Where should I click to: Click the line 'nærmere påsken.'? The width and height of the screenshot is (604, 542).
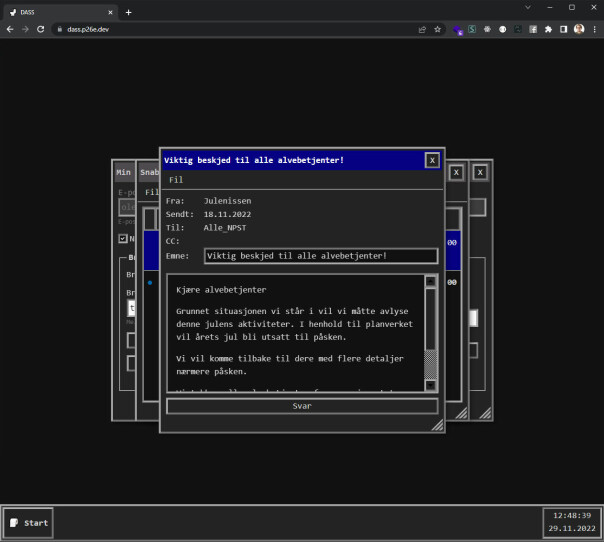coord(211,372)
